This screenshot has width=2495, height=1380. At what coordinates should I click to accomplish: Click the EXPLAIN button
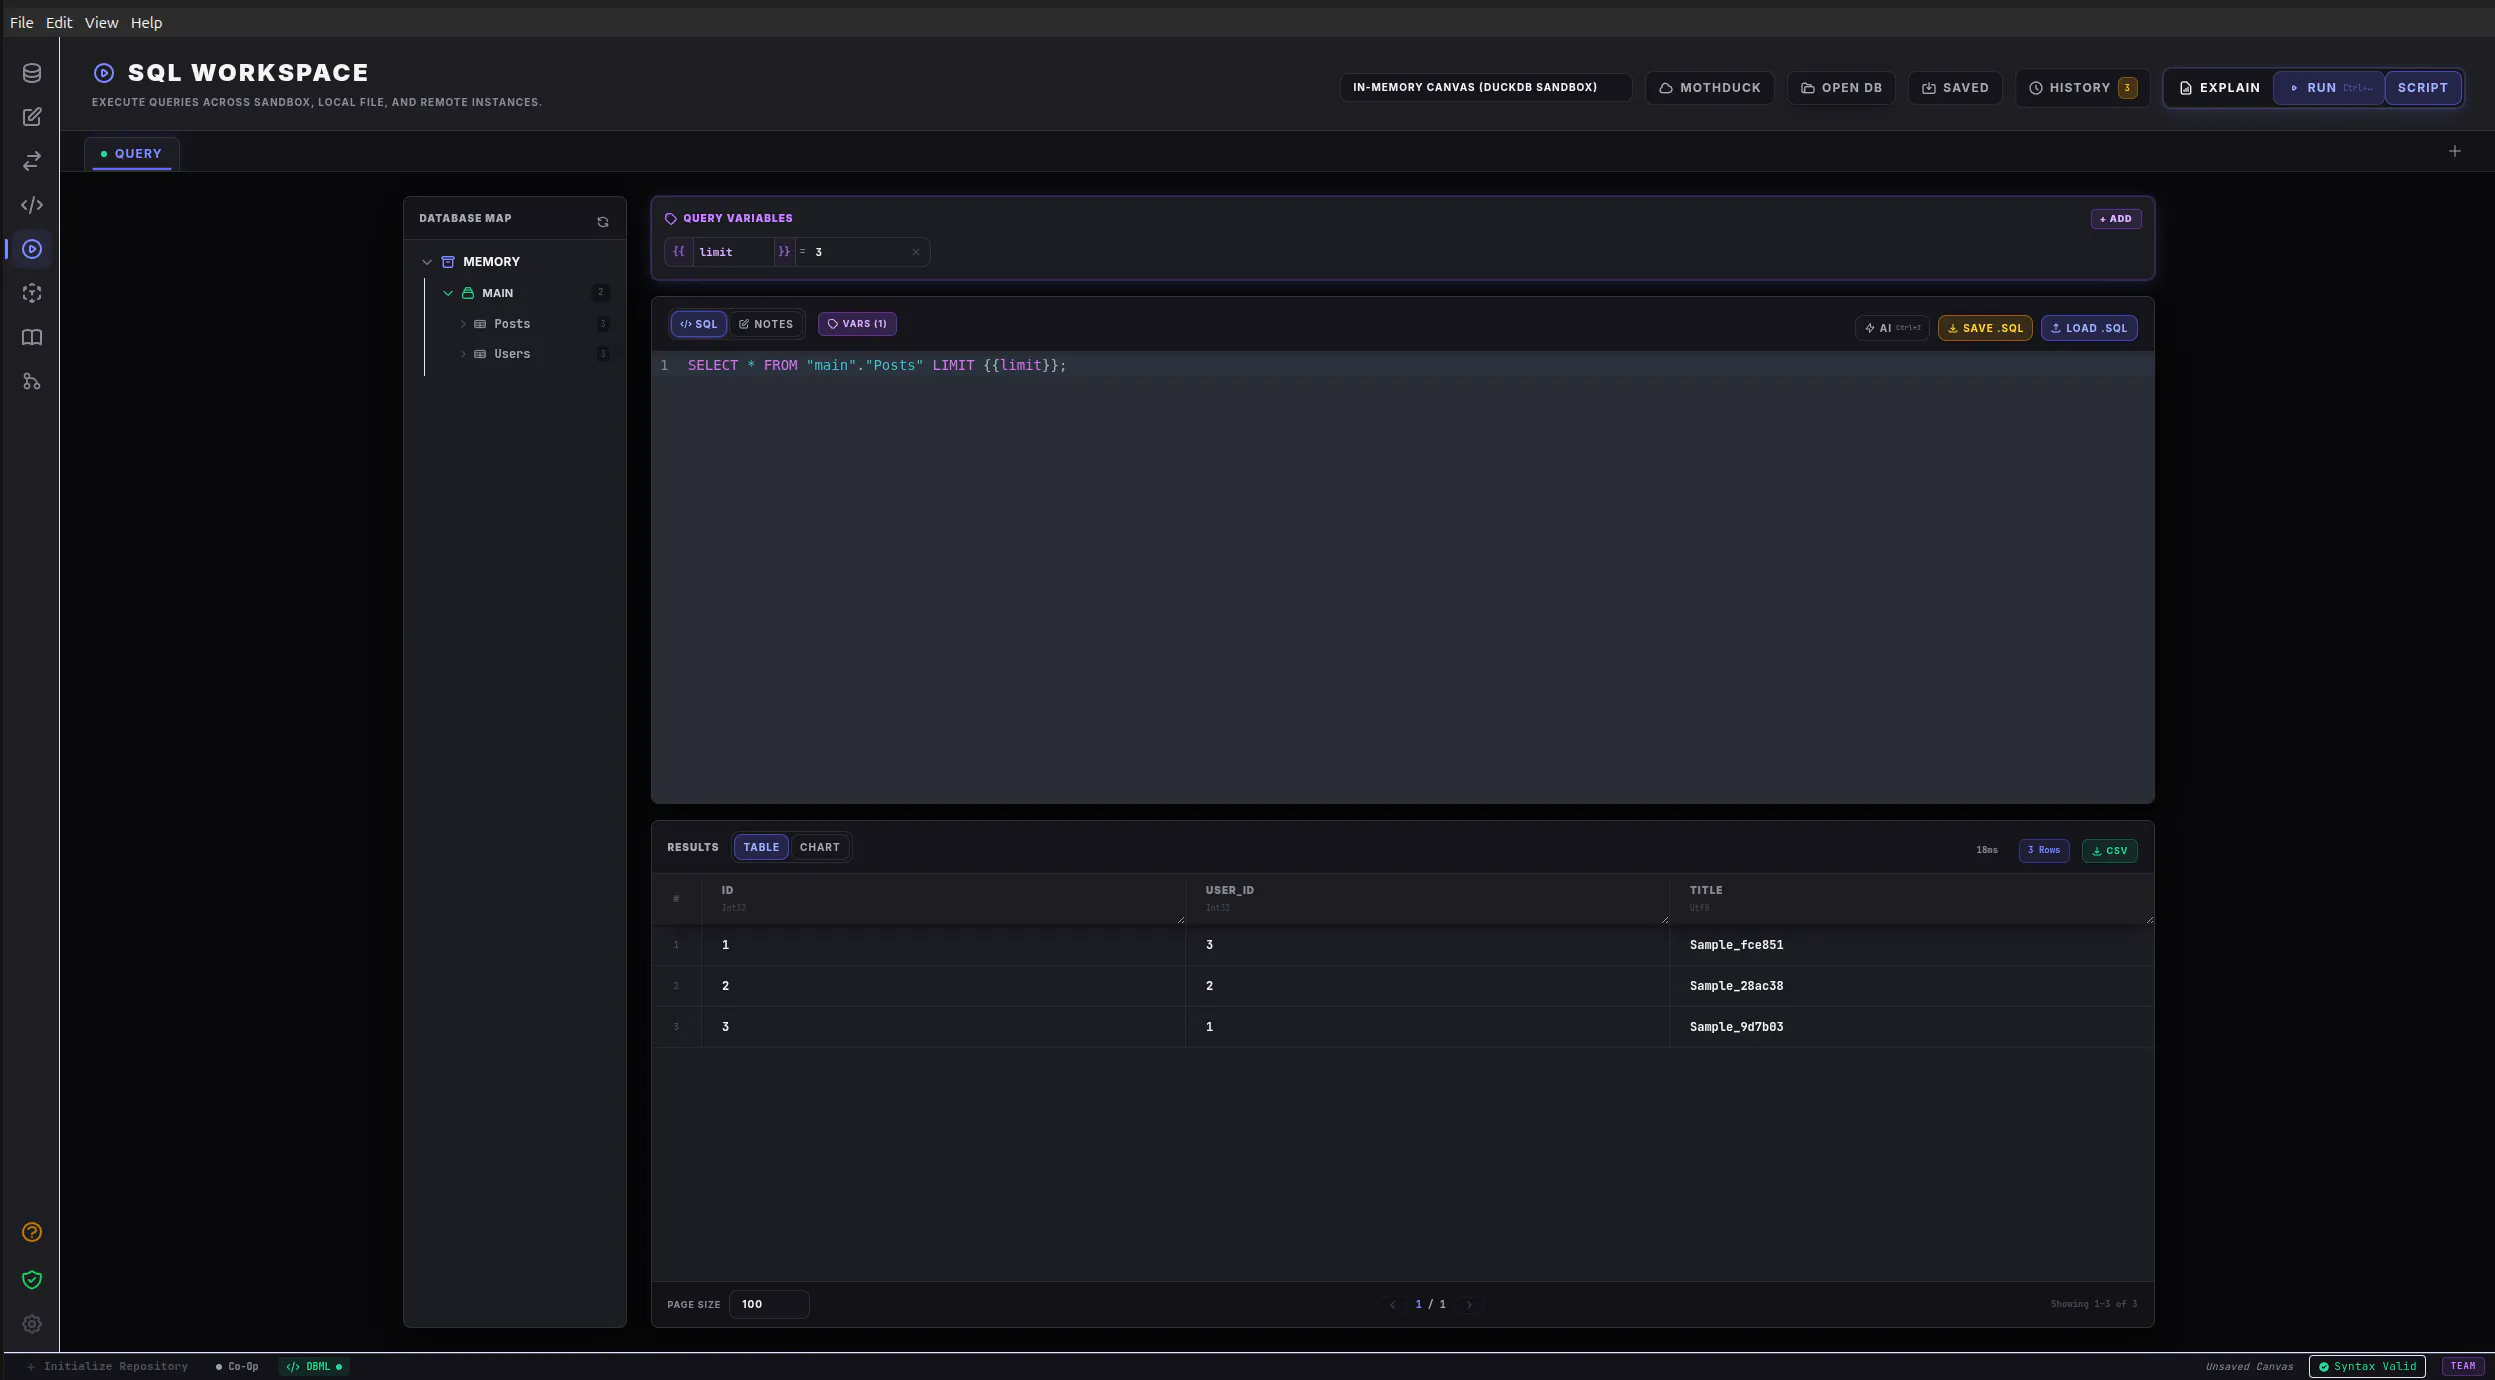[2219, 88]
